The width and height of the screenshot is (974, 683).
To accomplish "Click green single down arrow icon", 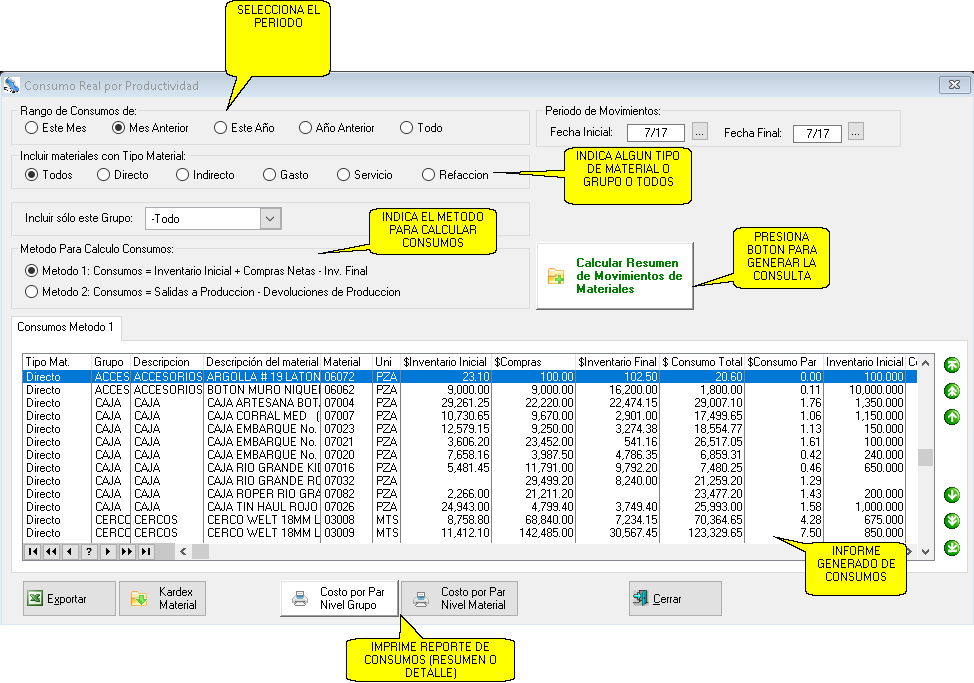I will click(x=951, y=495).
